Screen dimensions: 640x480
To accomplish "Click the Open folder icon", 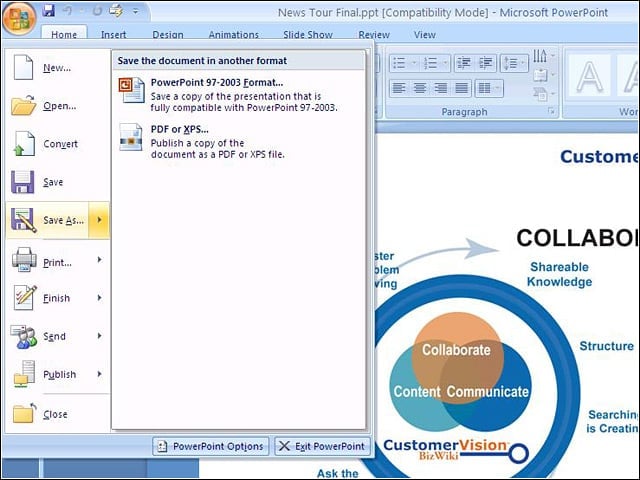I will (x=23, y=105).
